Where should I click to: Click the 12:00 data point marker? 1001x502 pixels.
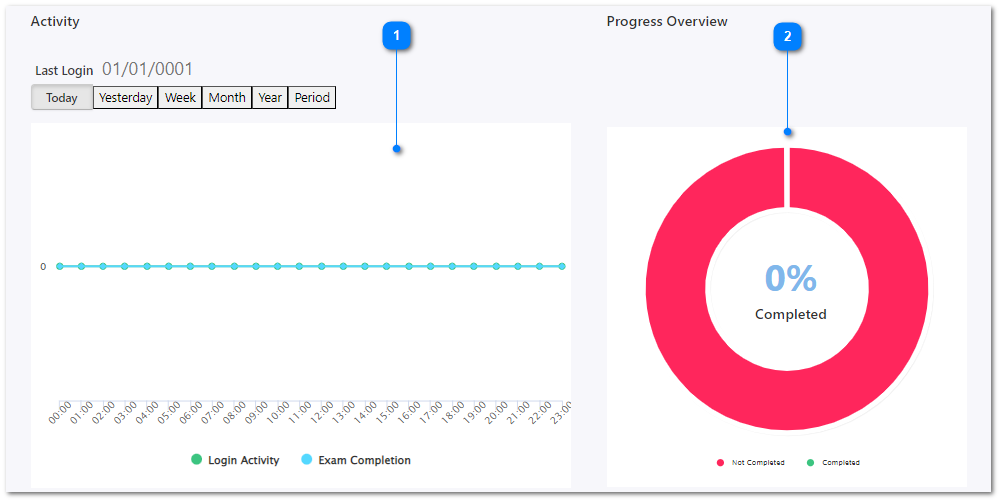point(321,266)
